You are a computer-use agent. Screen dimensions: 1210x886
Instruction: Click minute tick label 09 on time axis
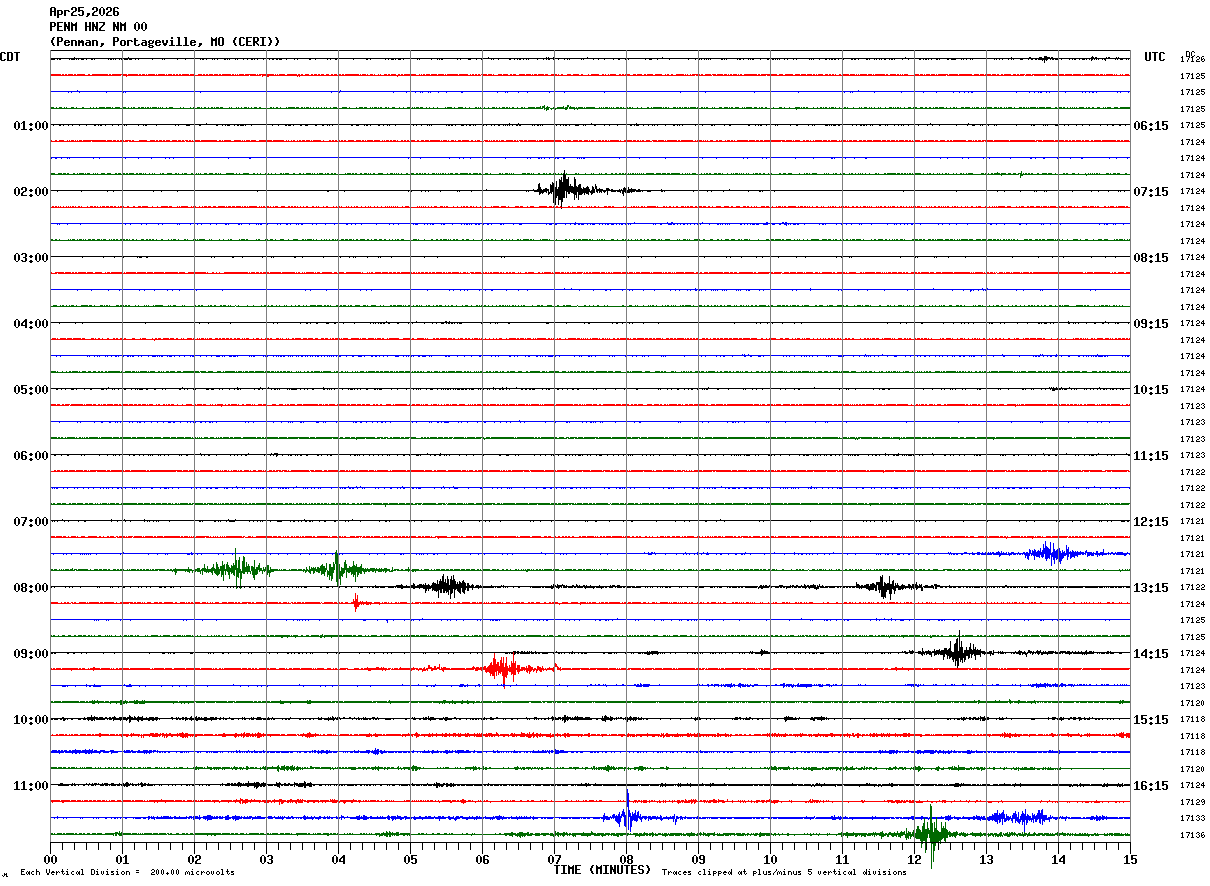tap(698, 860)
